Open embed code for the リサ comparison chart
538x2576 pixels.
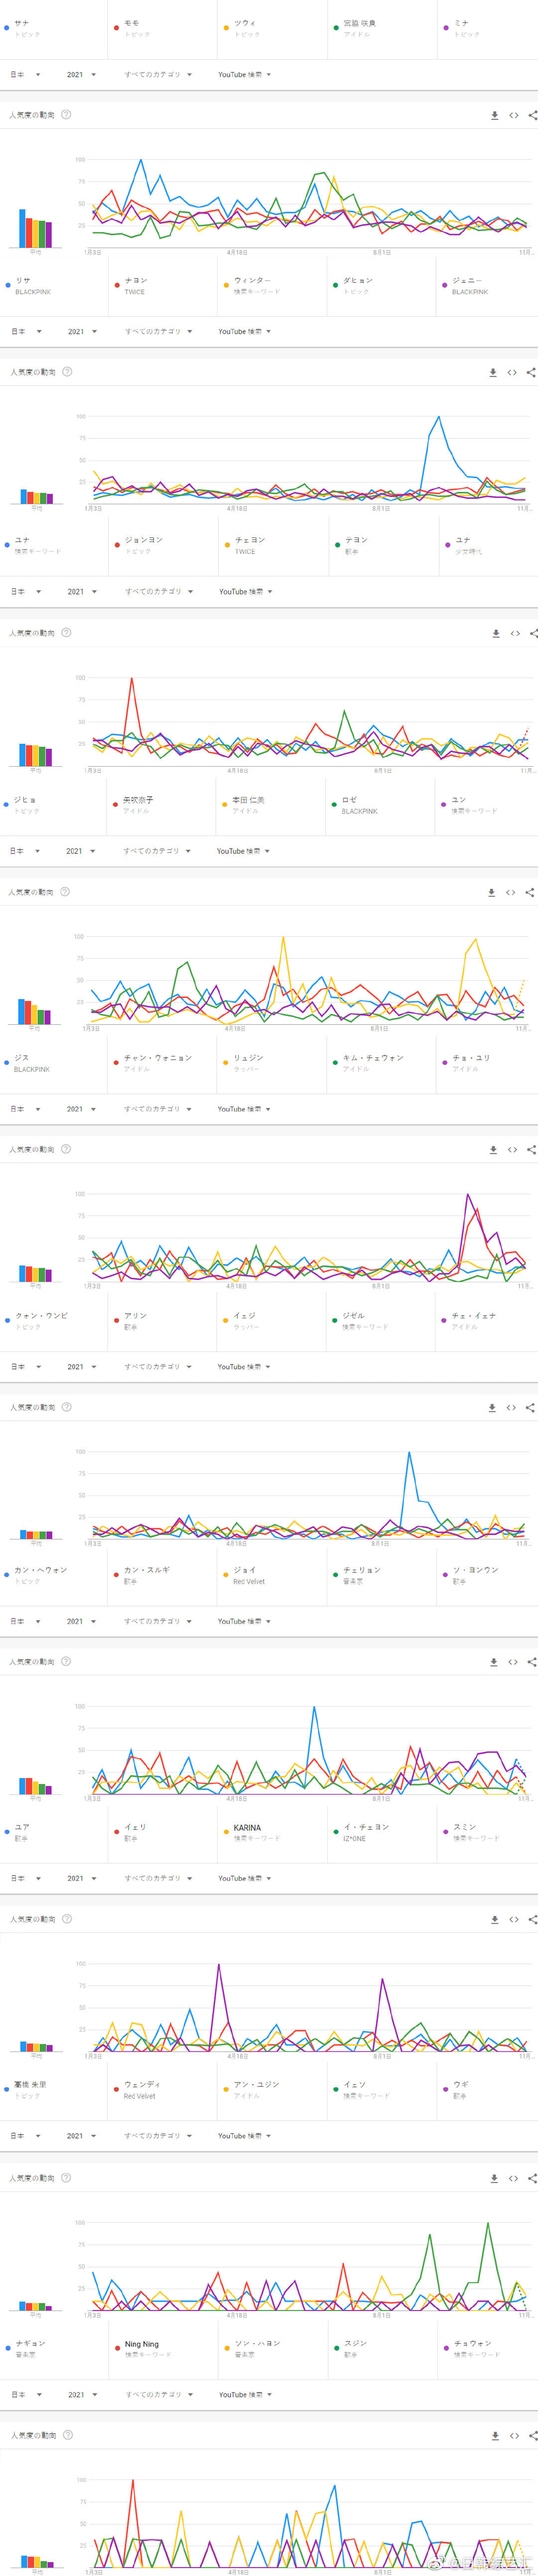pos(512,372)
